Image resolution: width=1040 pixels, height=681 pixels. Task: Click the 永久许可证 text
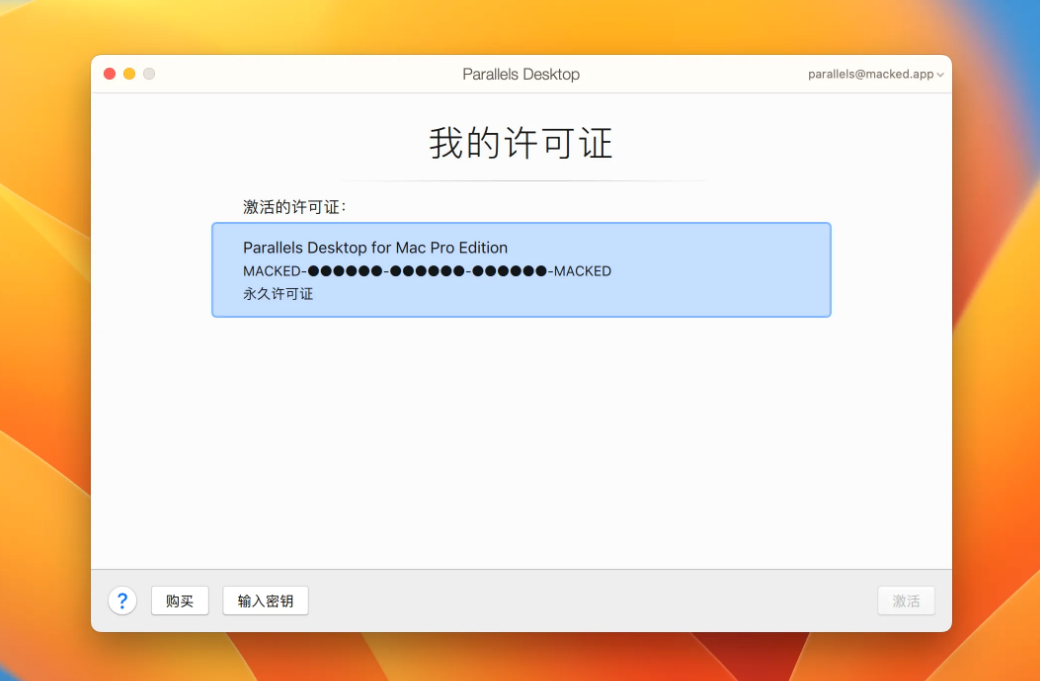click(x=278, y=294)
